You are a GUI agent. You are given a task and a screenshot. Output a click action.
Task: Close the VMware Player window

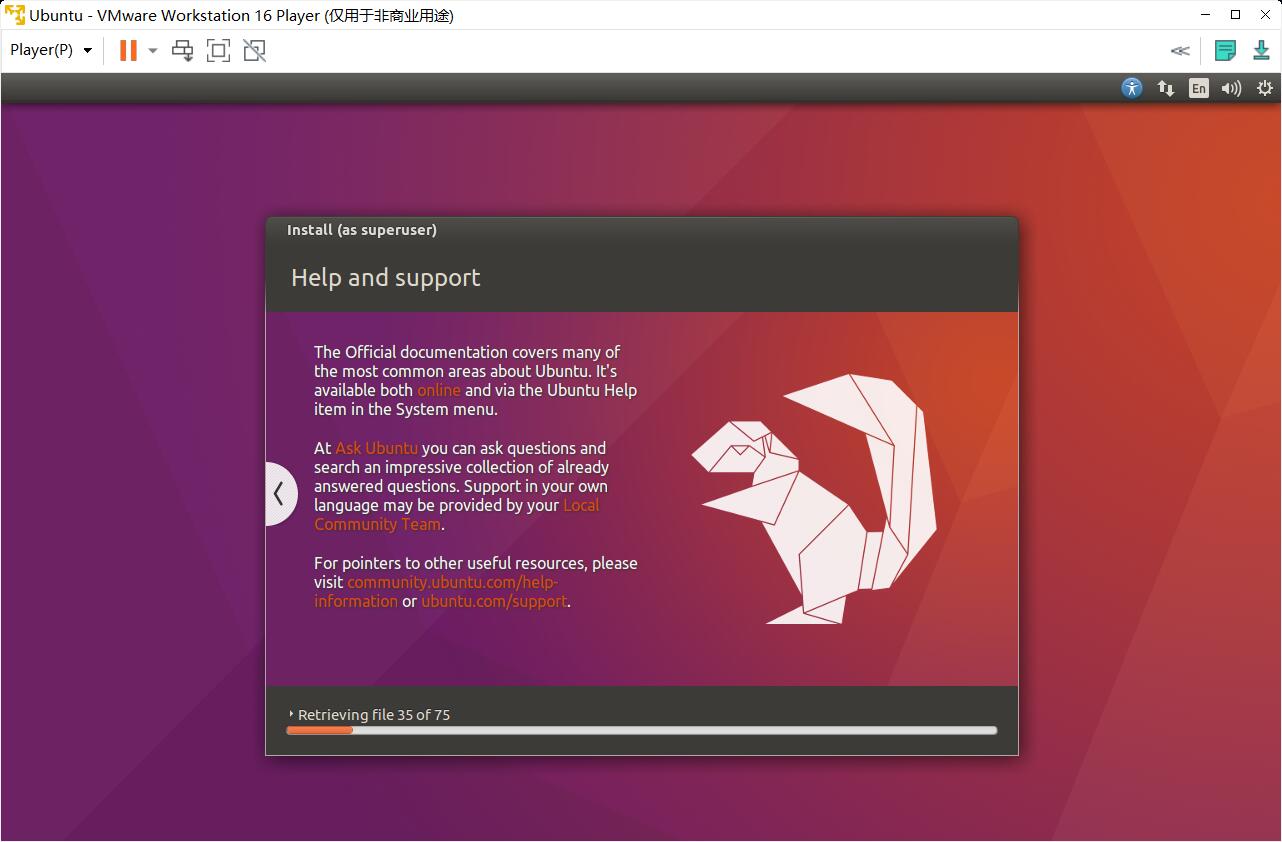tap(1265, 15)
